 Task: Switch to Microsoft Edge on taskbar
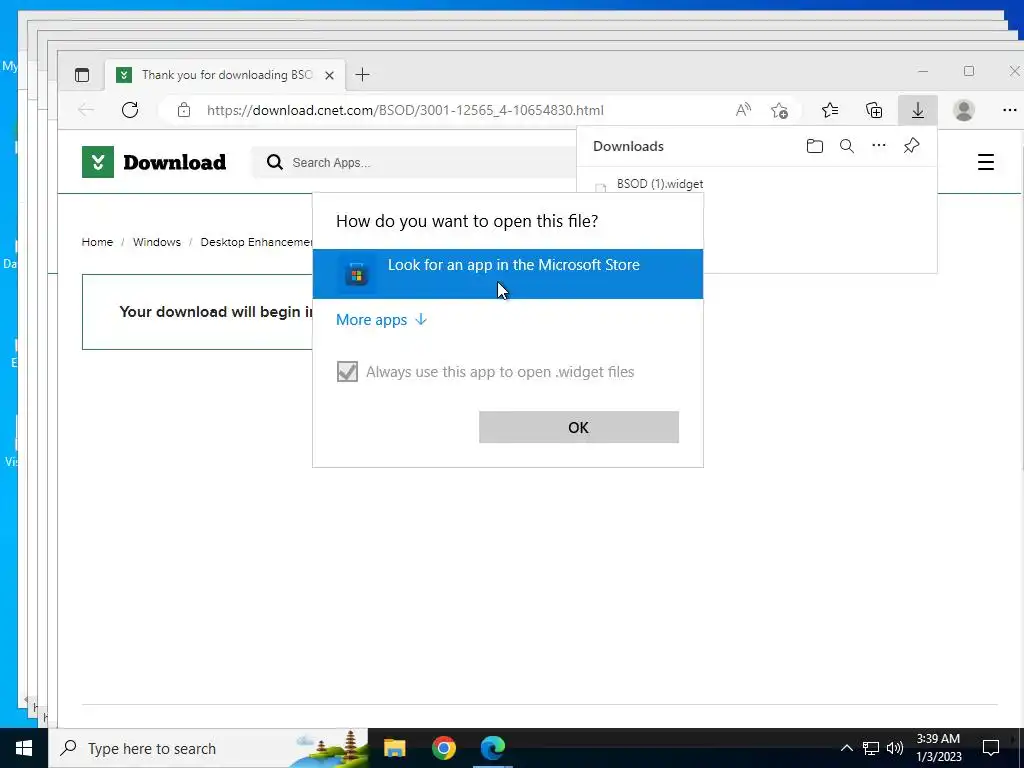pos(493,748)
